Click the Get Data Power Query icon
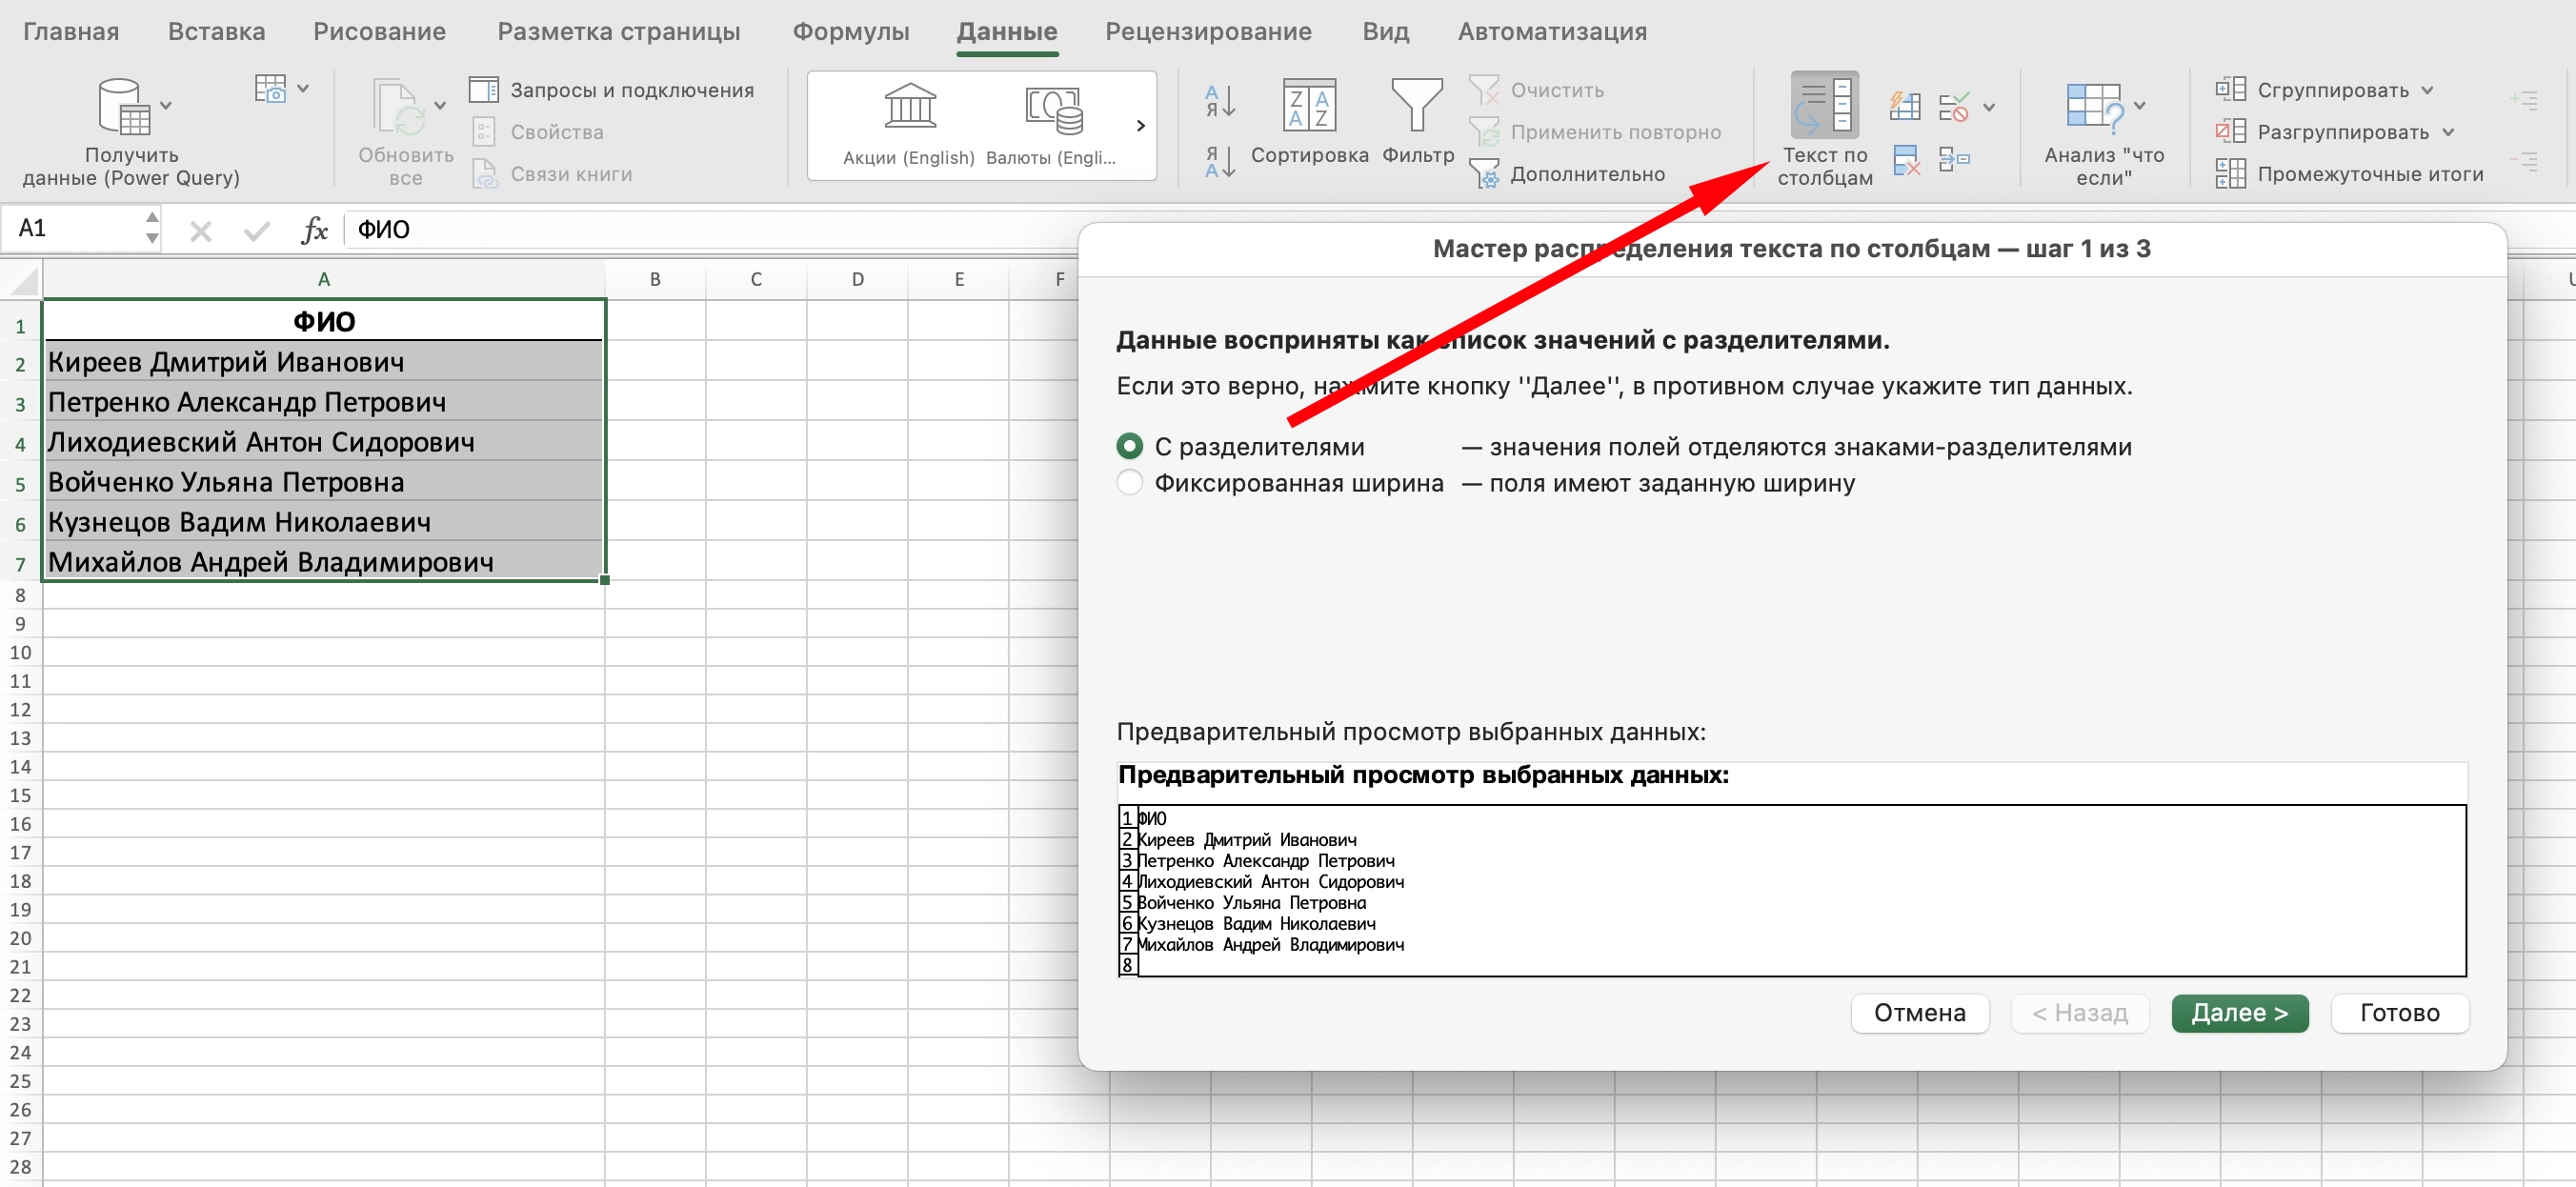Viewport: 2576px width, 1187px height. click(124, 106)
